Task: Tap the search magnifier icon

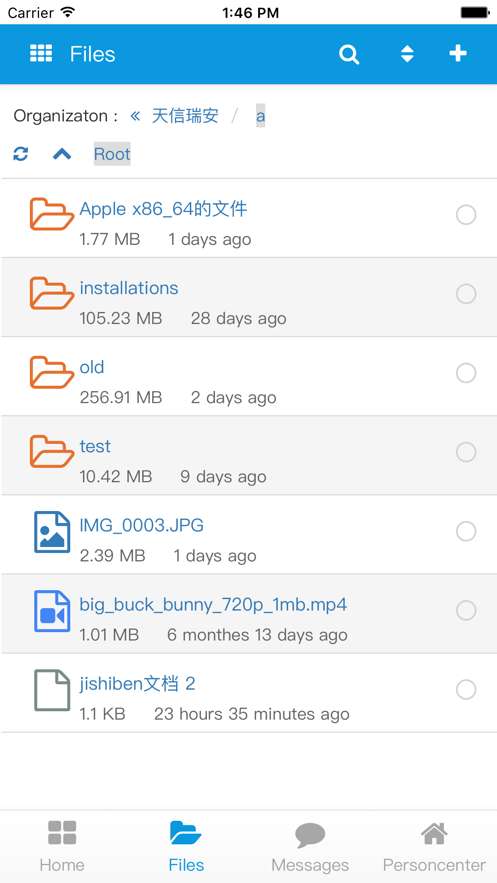Action: click(x=349, y=54)
